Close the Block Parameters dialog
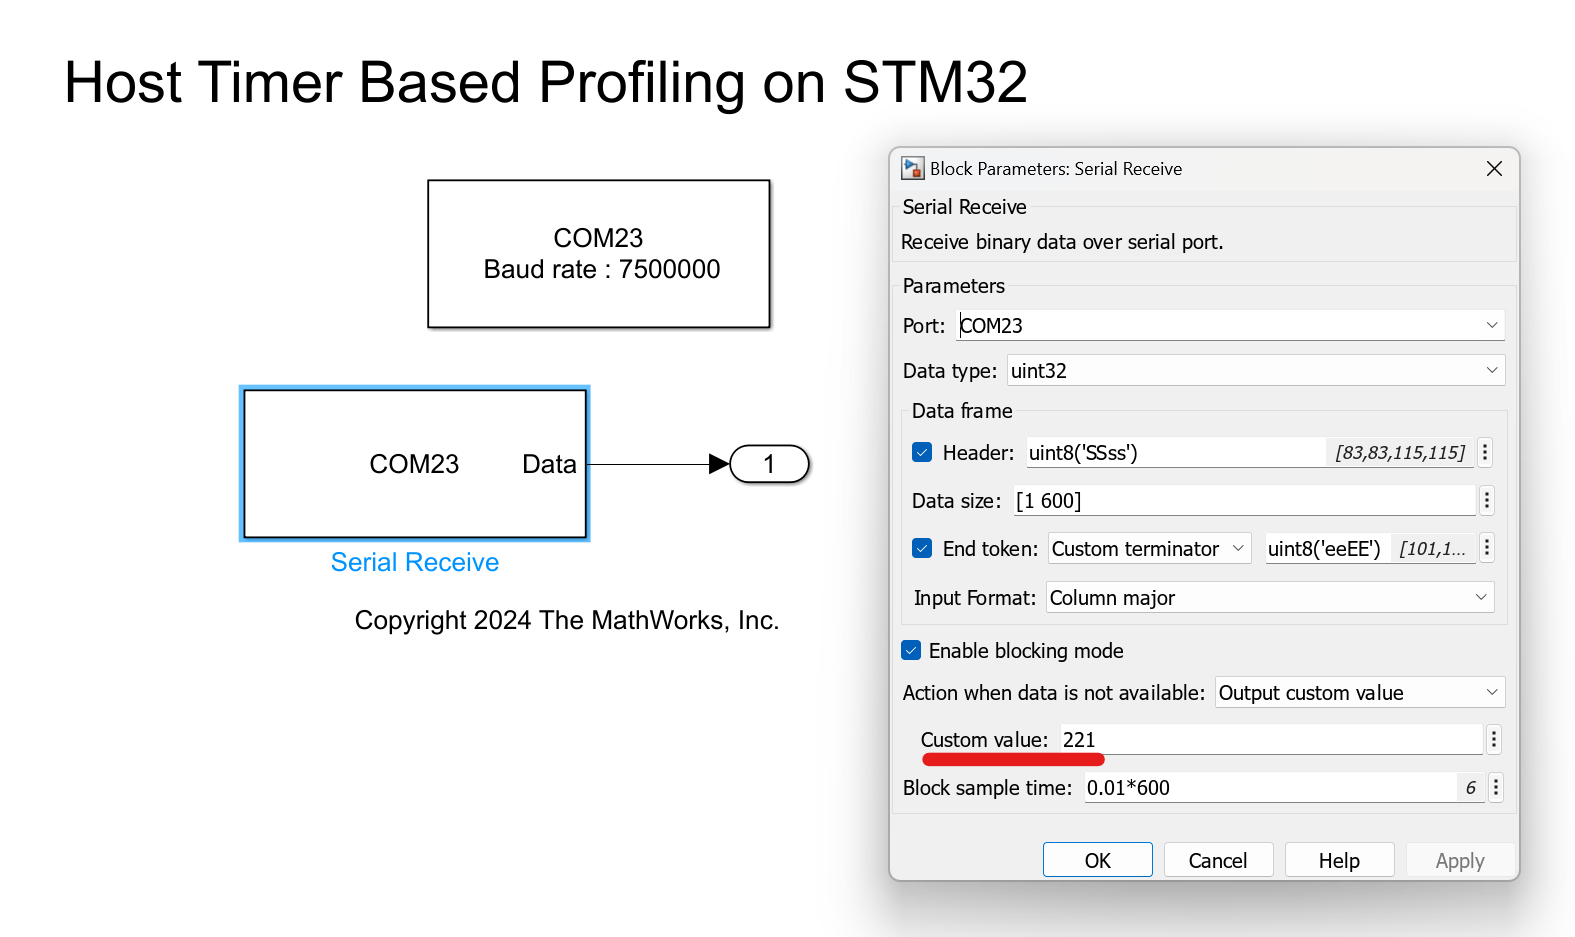This screenshot has height=937, width=1575. (x=1494, y=169)
